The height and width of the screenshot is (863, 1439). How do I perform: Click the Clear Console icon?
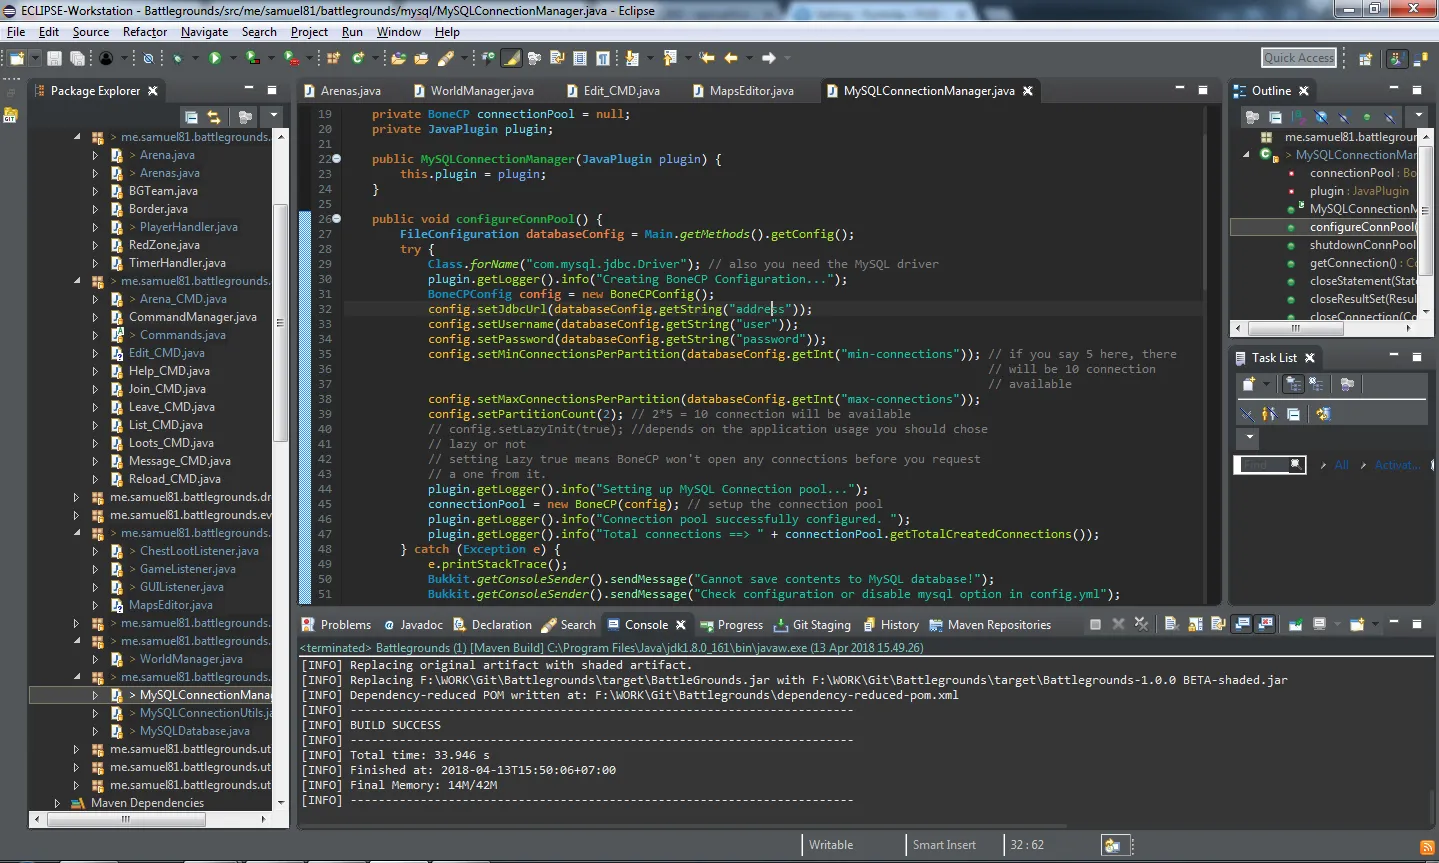point(1171,625)
